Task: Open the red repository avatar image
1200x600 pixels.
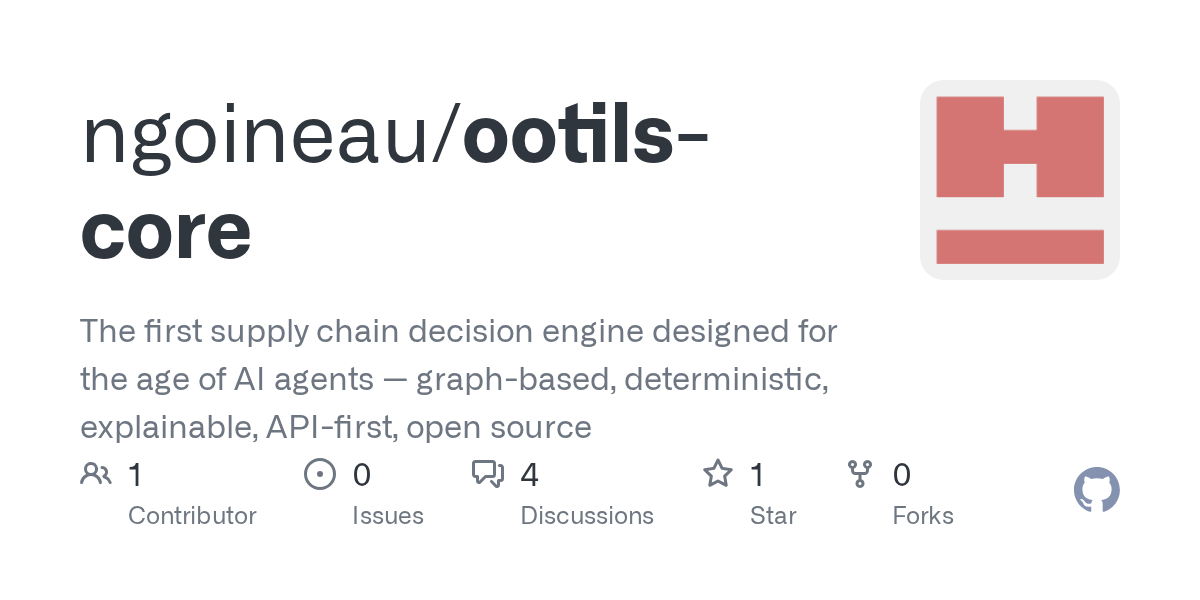Action: [x=1019, y=180]
